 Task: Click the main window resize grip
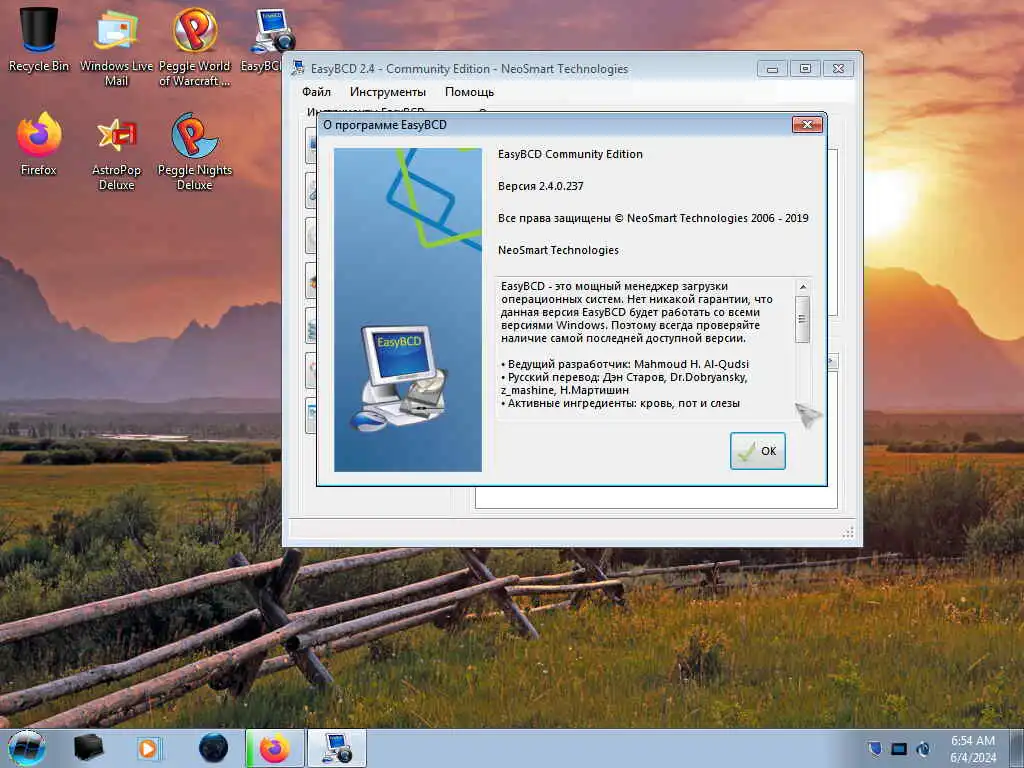848,532
